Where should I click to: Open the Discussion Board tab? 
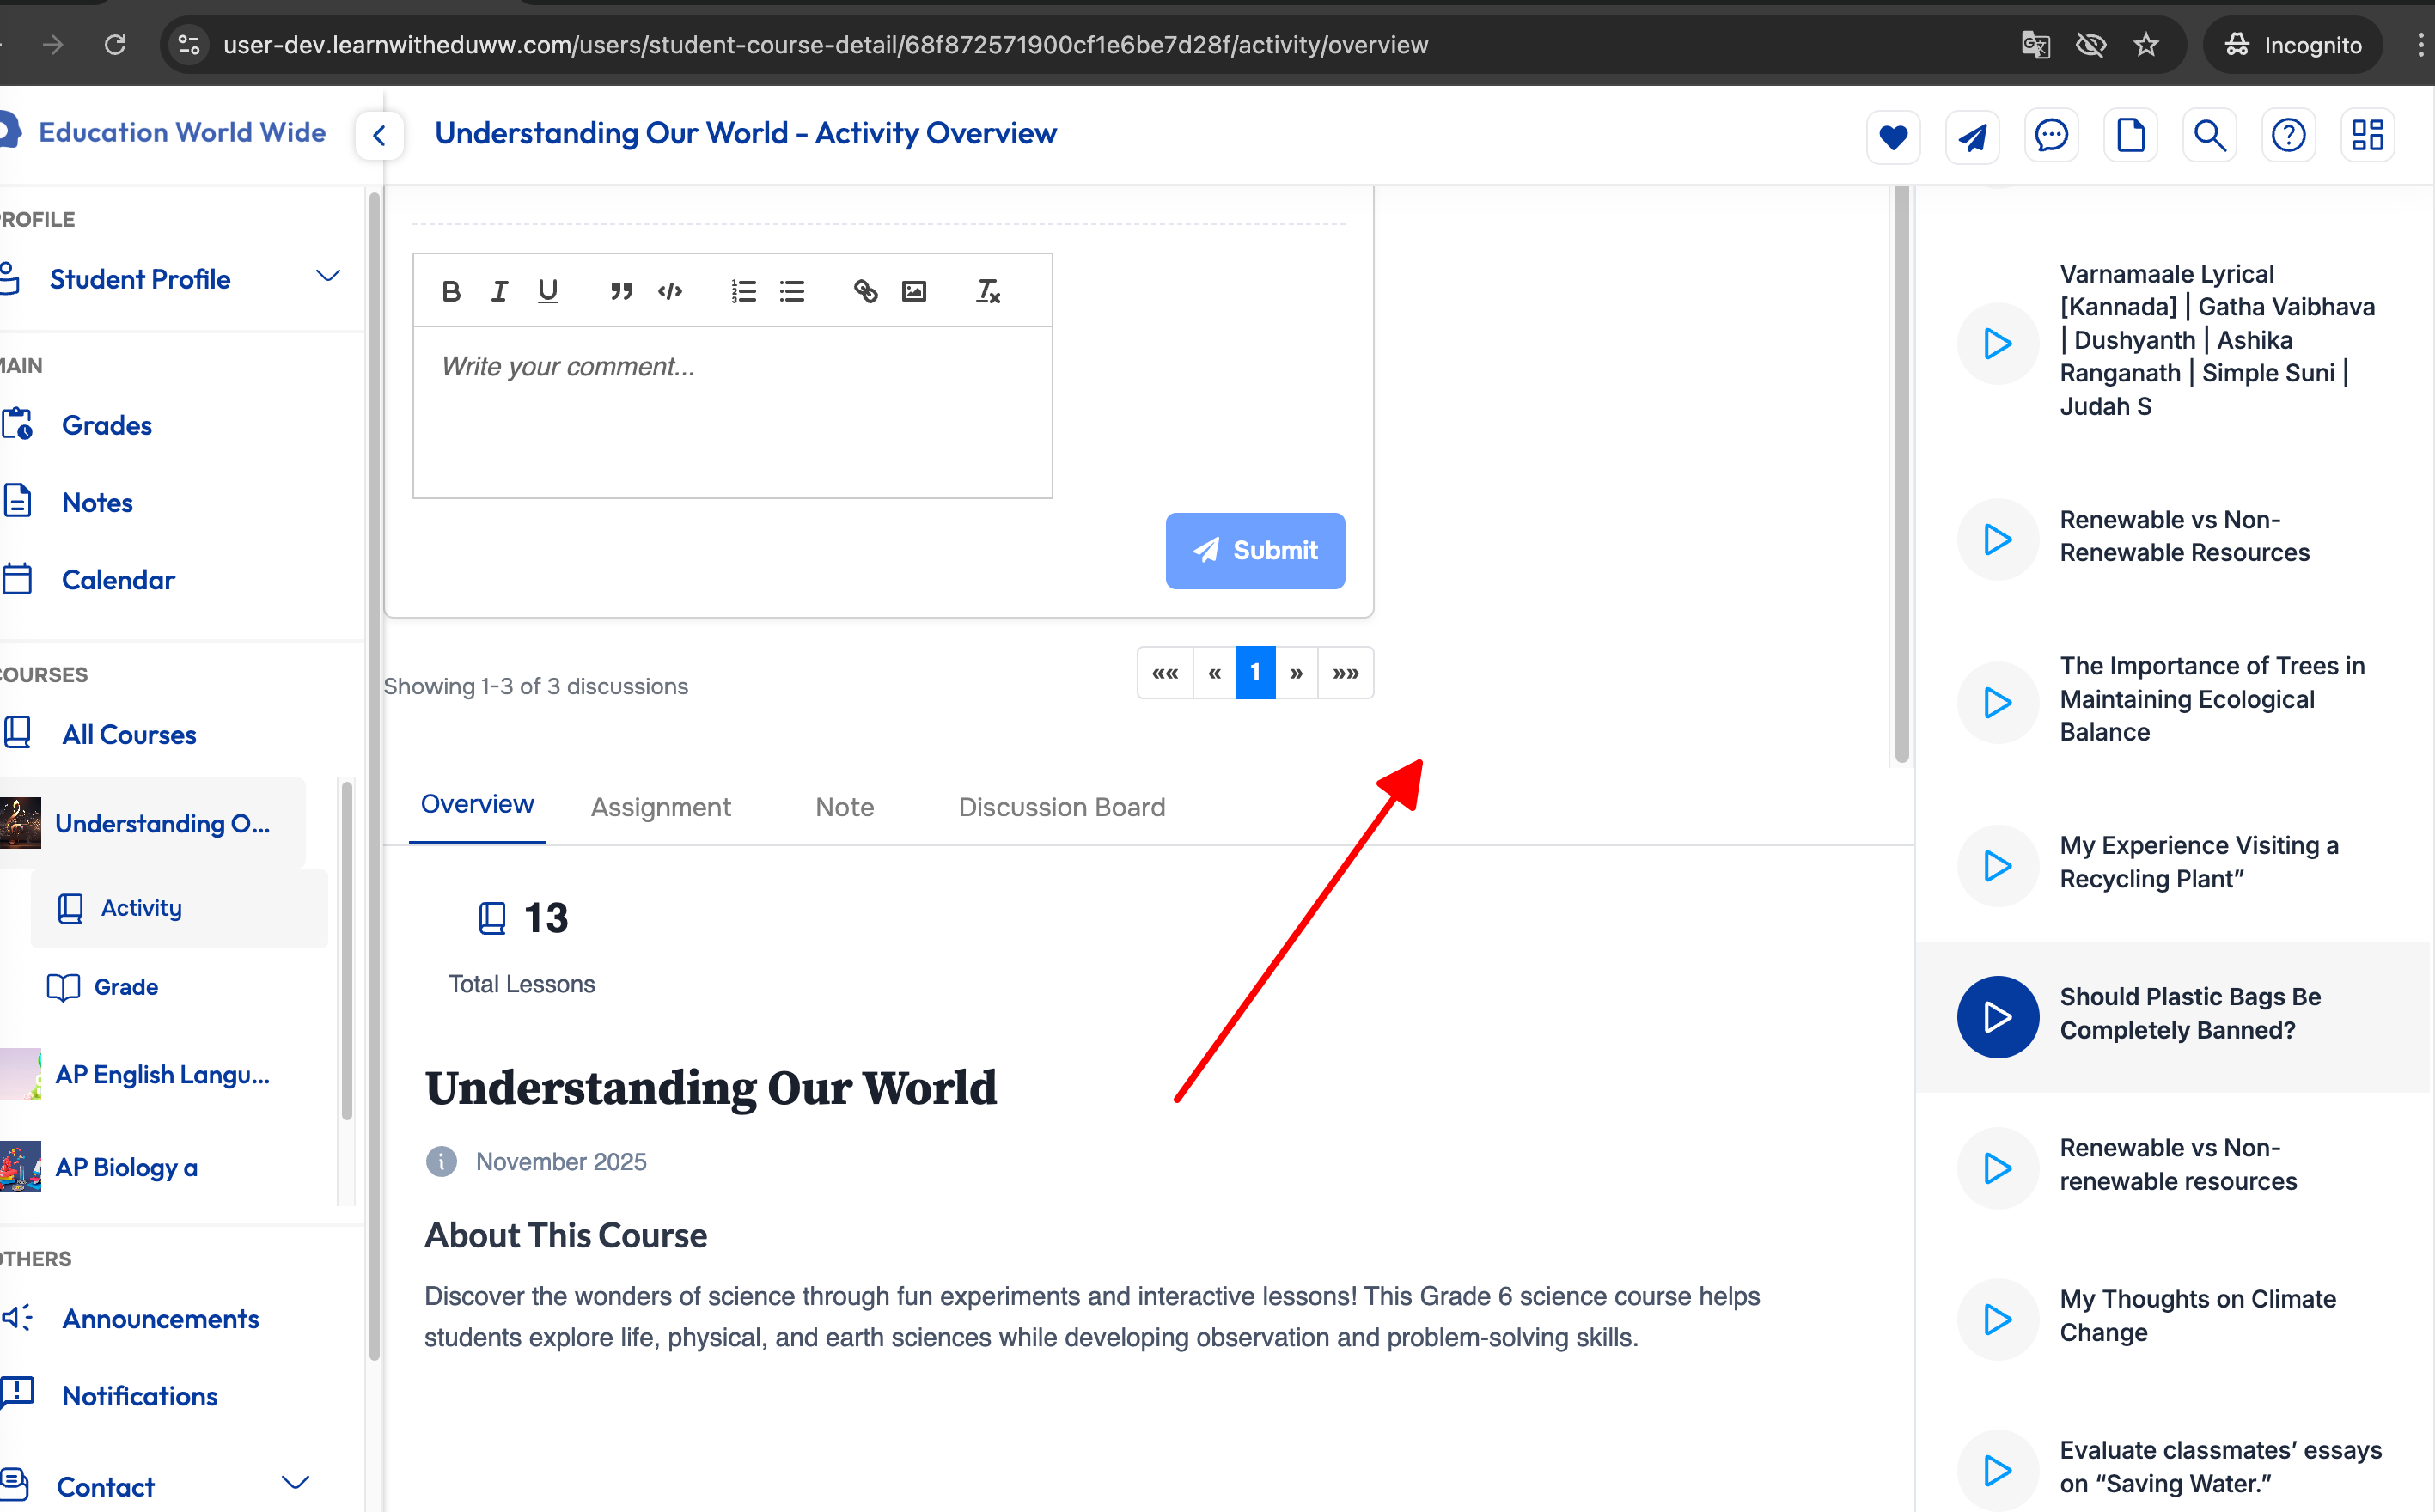(1061, 807)
